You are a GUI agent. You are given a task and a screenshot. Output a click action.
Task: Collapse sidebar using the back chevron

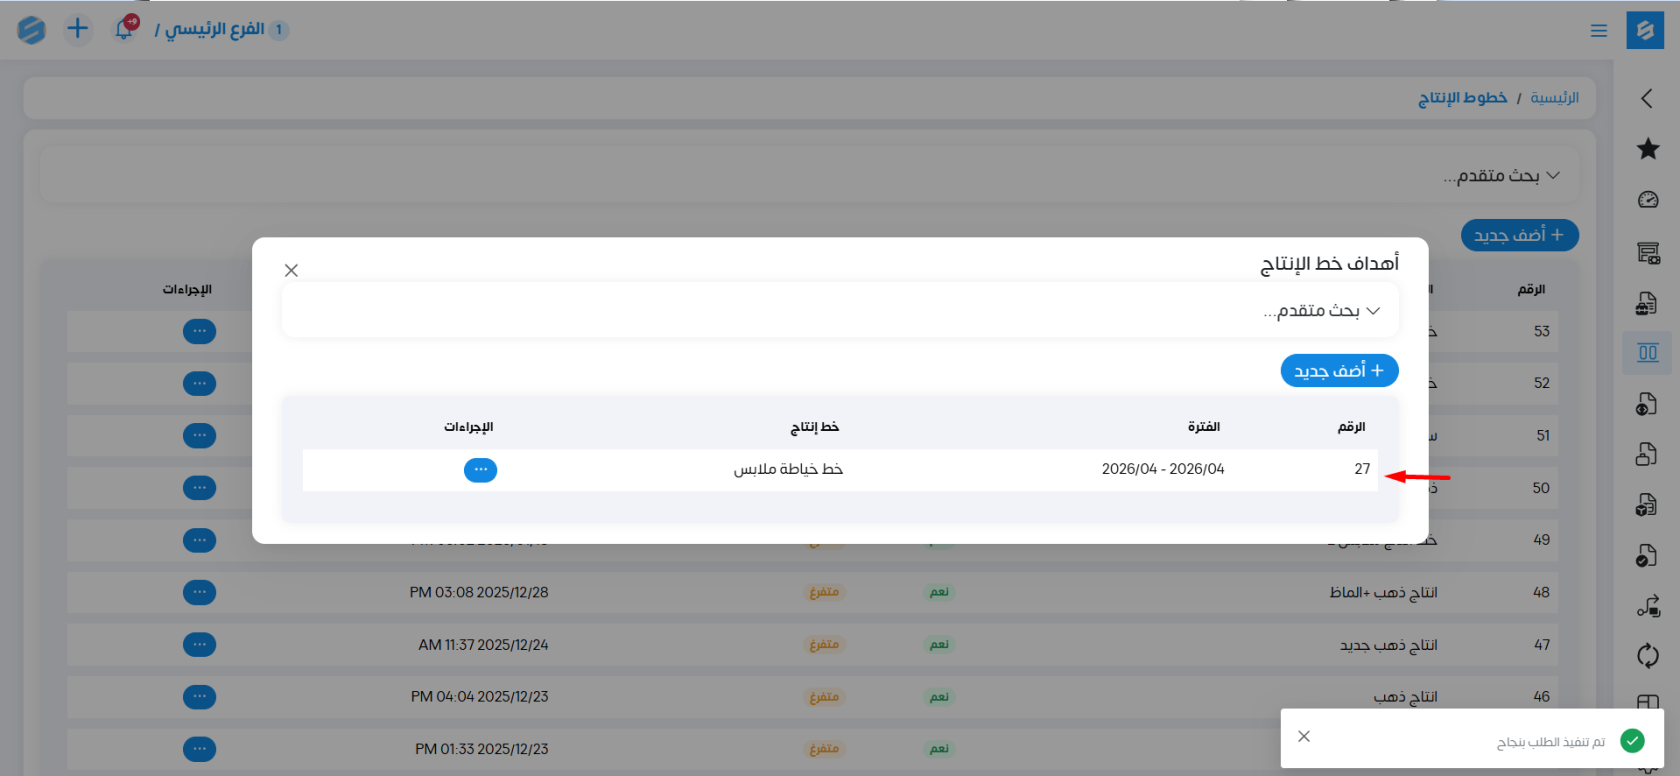1647,98
